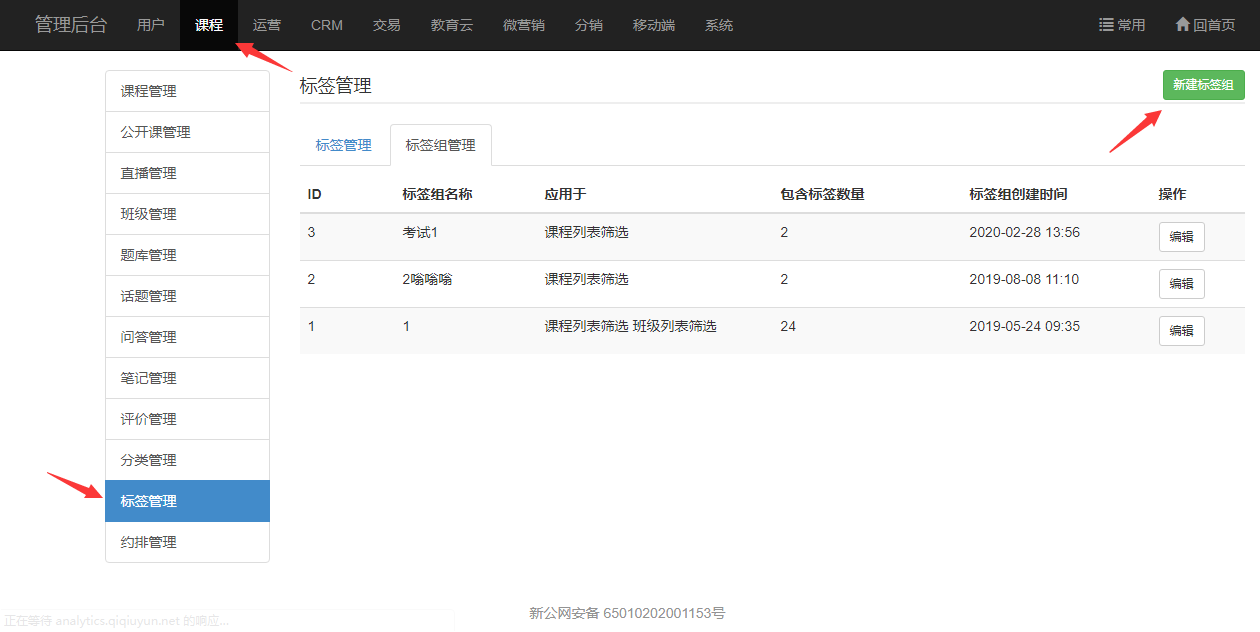Click 编辑 for tag group ID 1
Image resolution: width=1260 pixels, height=632 pixels.
(x=1181, y=331)
